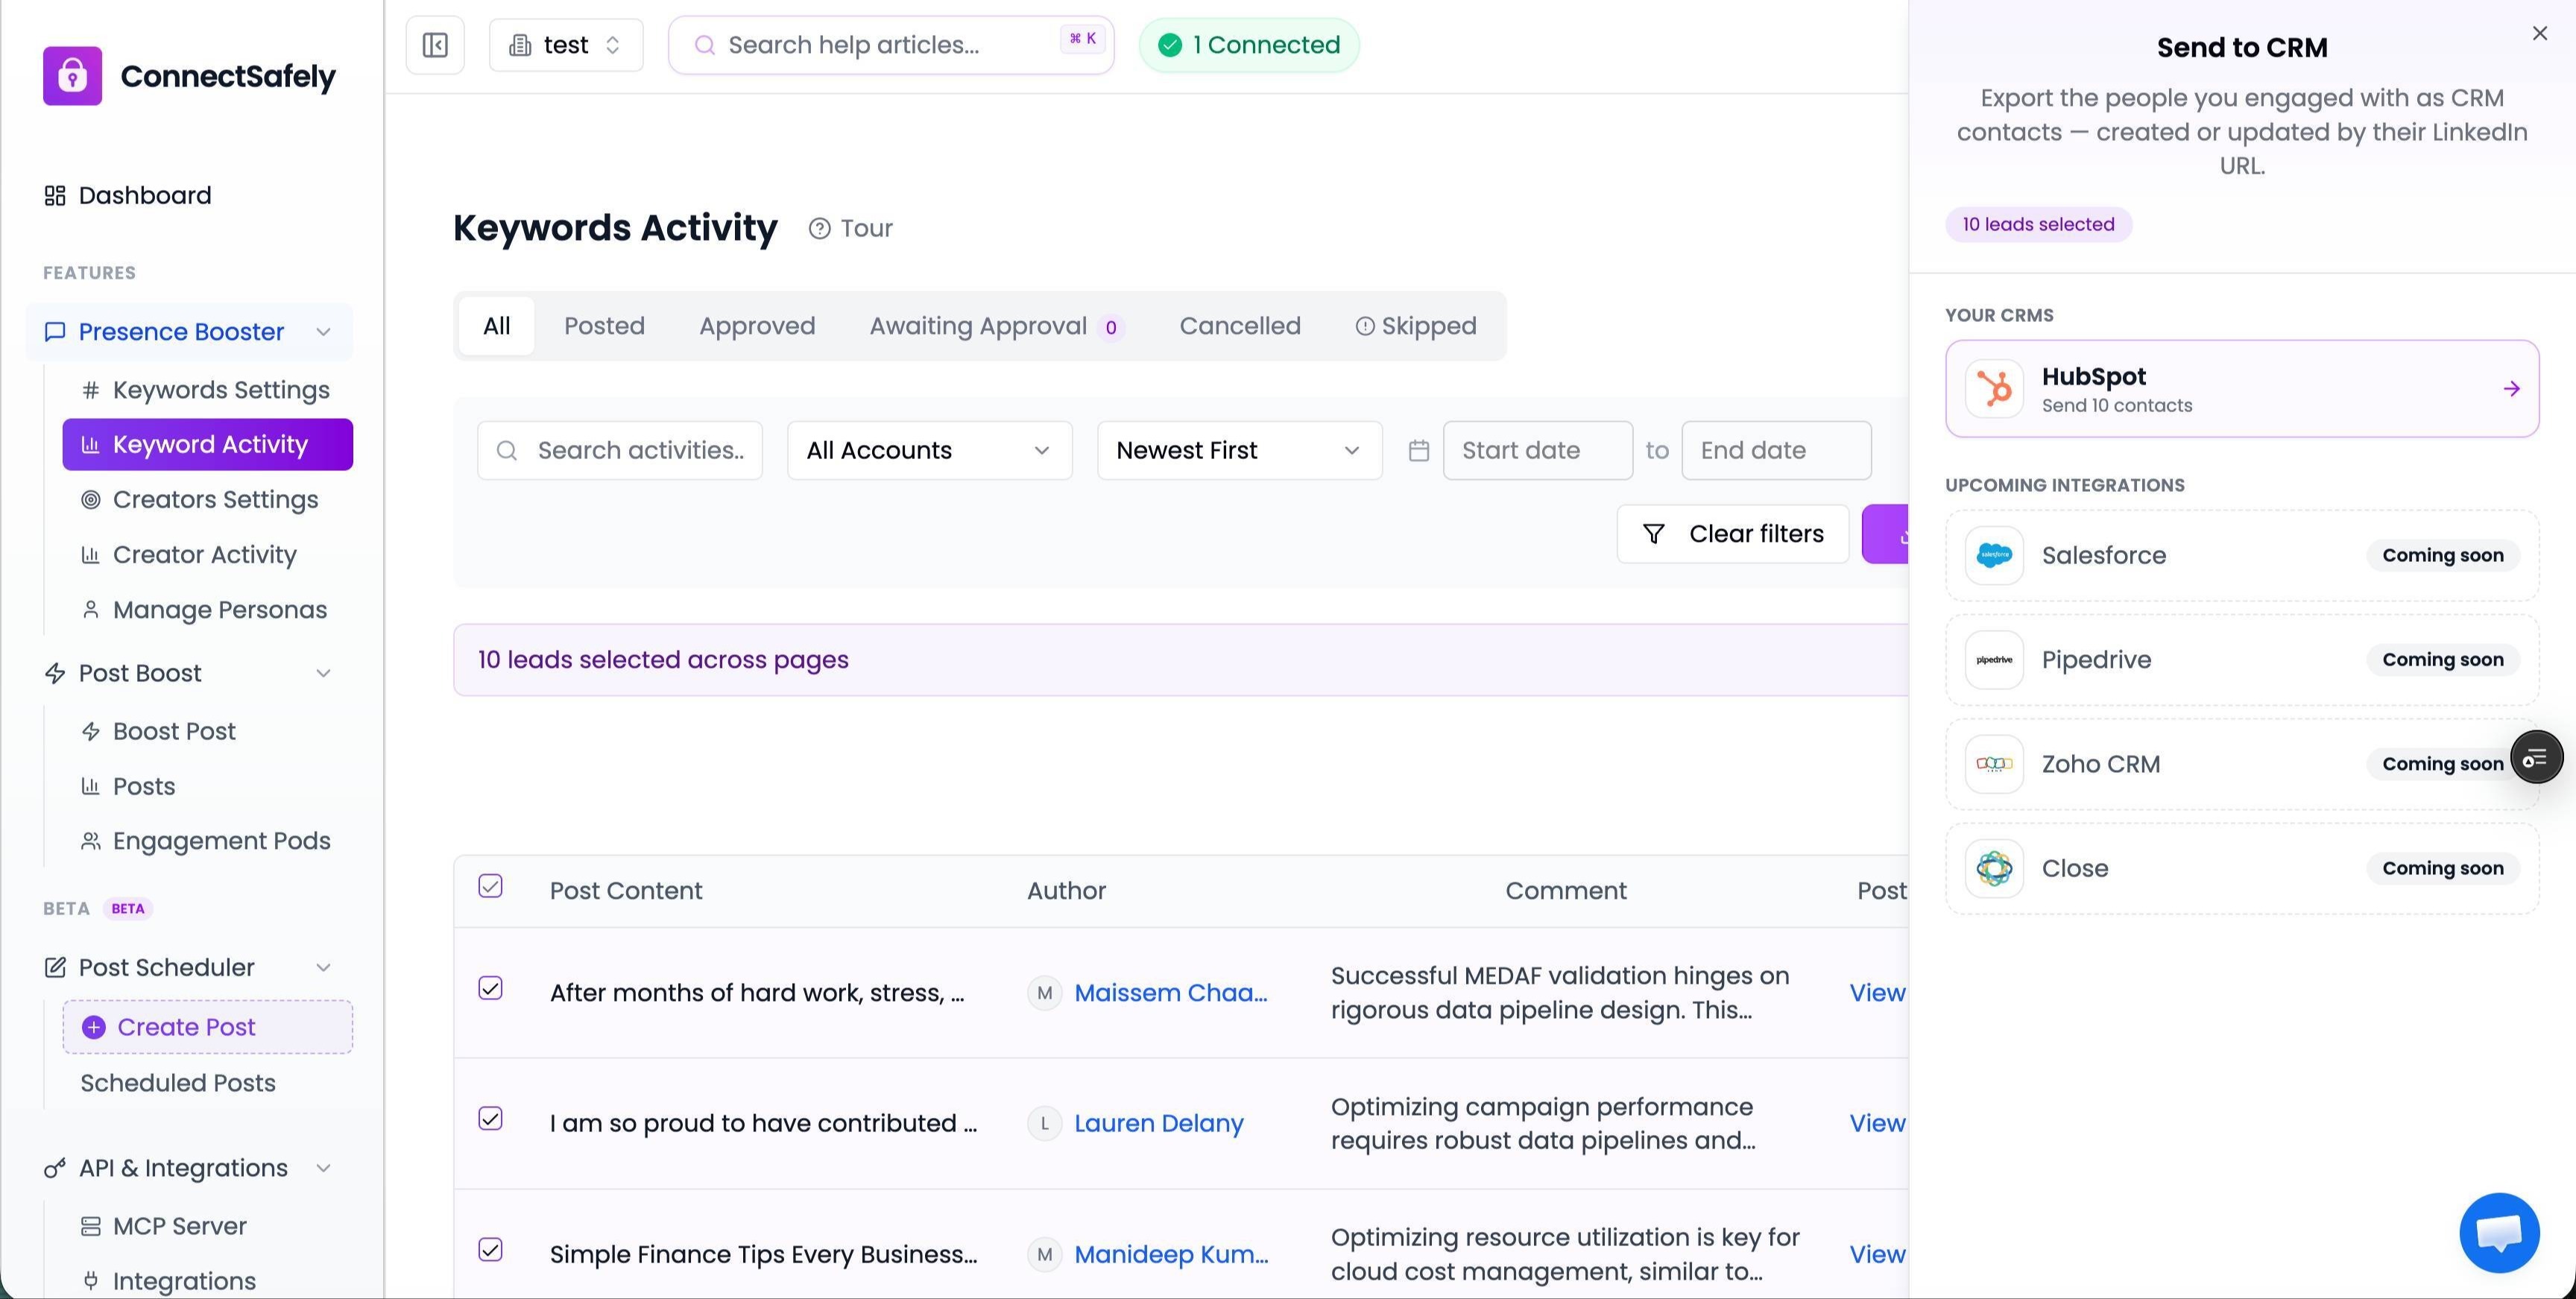Screen dimensions: 2576x1299
Task: Open Manideep Kum… author profile link
Action: (1171, 1254)
